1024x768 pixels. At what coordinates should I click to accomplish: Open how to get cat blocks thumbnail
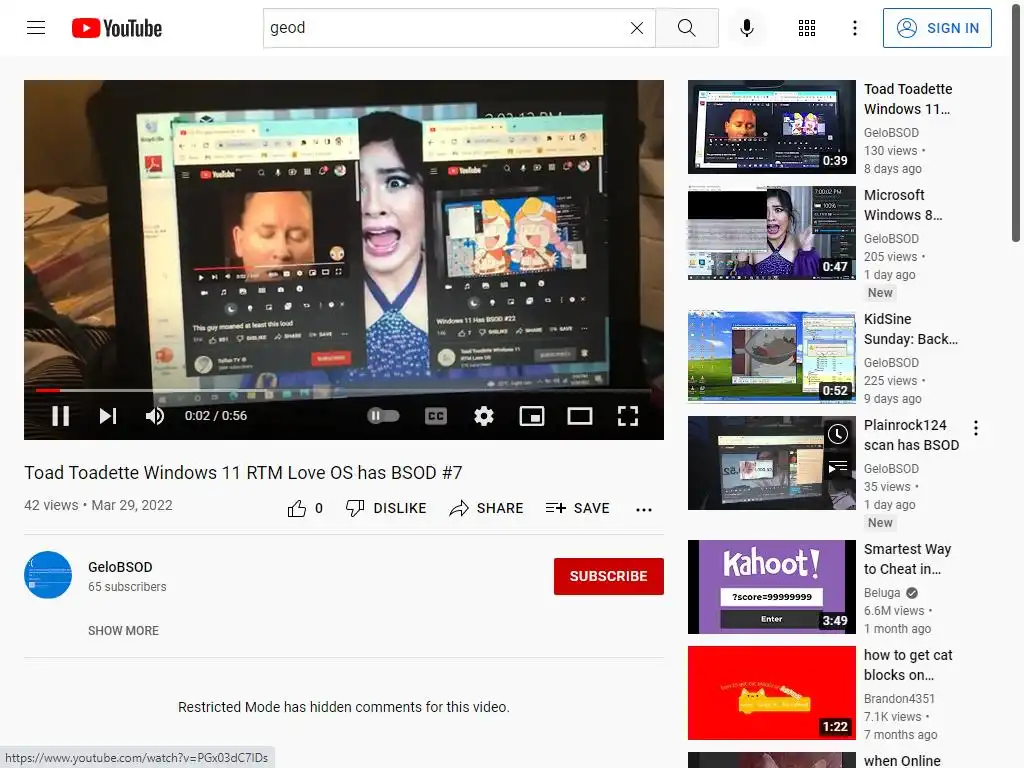point(771,692)
